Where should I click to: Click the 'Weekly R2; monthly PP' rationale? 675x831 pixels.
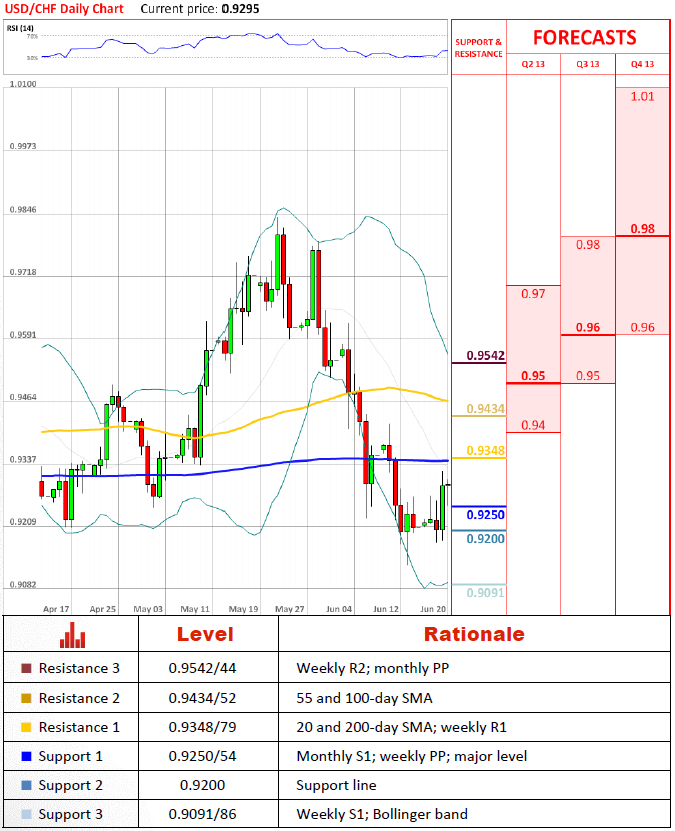[x=372, y=668]
